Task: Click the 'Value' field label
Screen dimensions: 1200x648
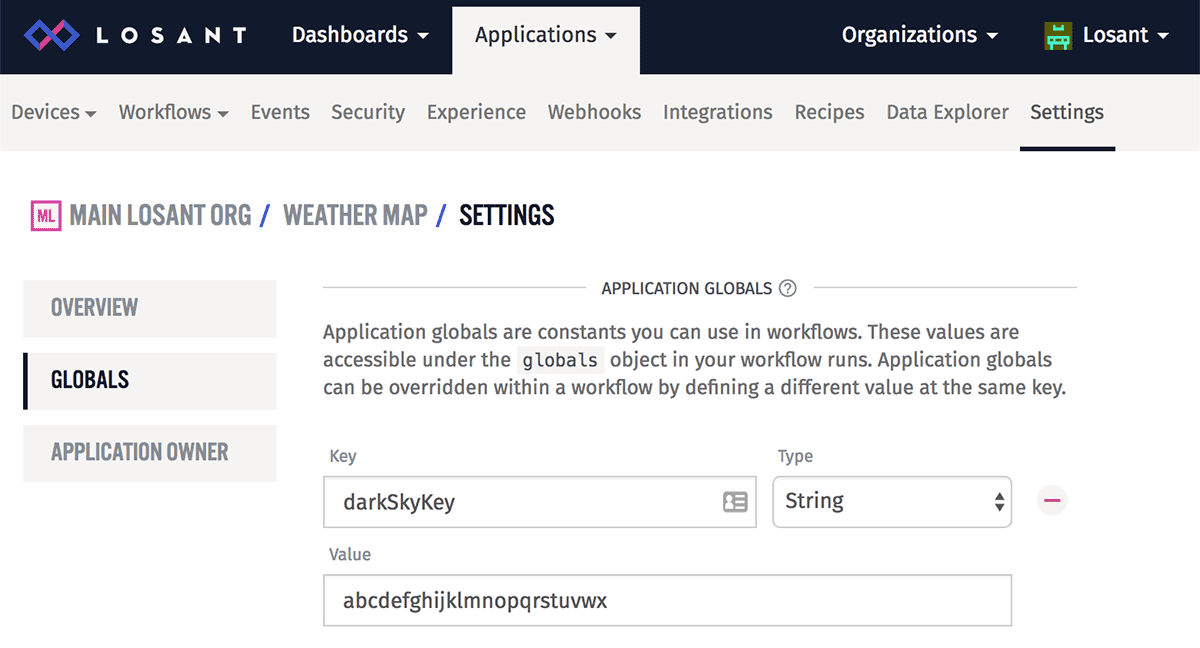Action: tap(350, 554)
